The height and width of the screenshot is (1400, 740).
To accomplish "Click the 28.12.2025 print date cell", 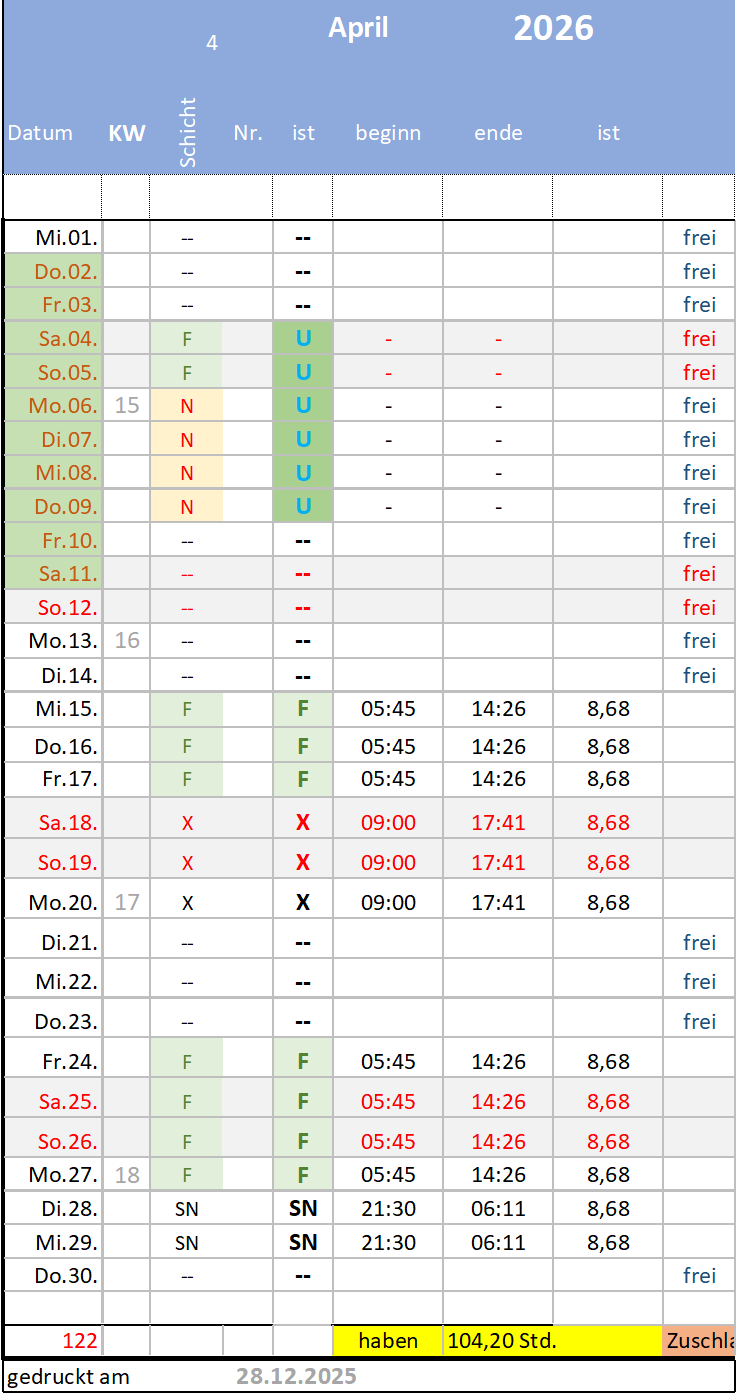I will pos(296,1376).
